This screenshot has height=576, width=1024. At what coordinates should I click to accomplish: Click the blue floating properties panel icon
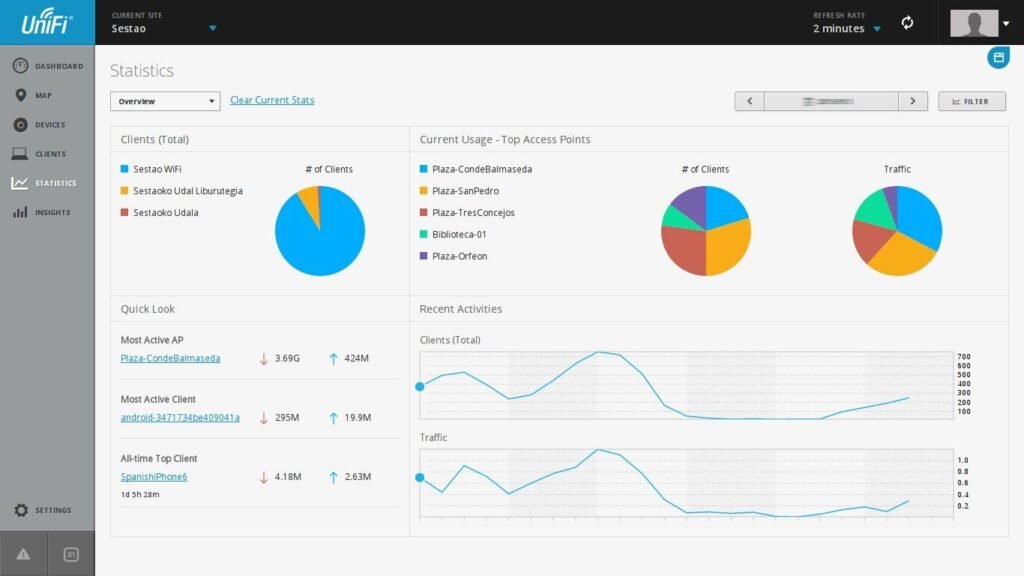(x=998, y=58)
